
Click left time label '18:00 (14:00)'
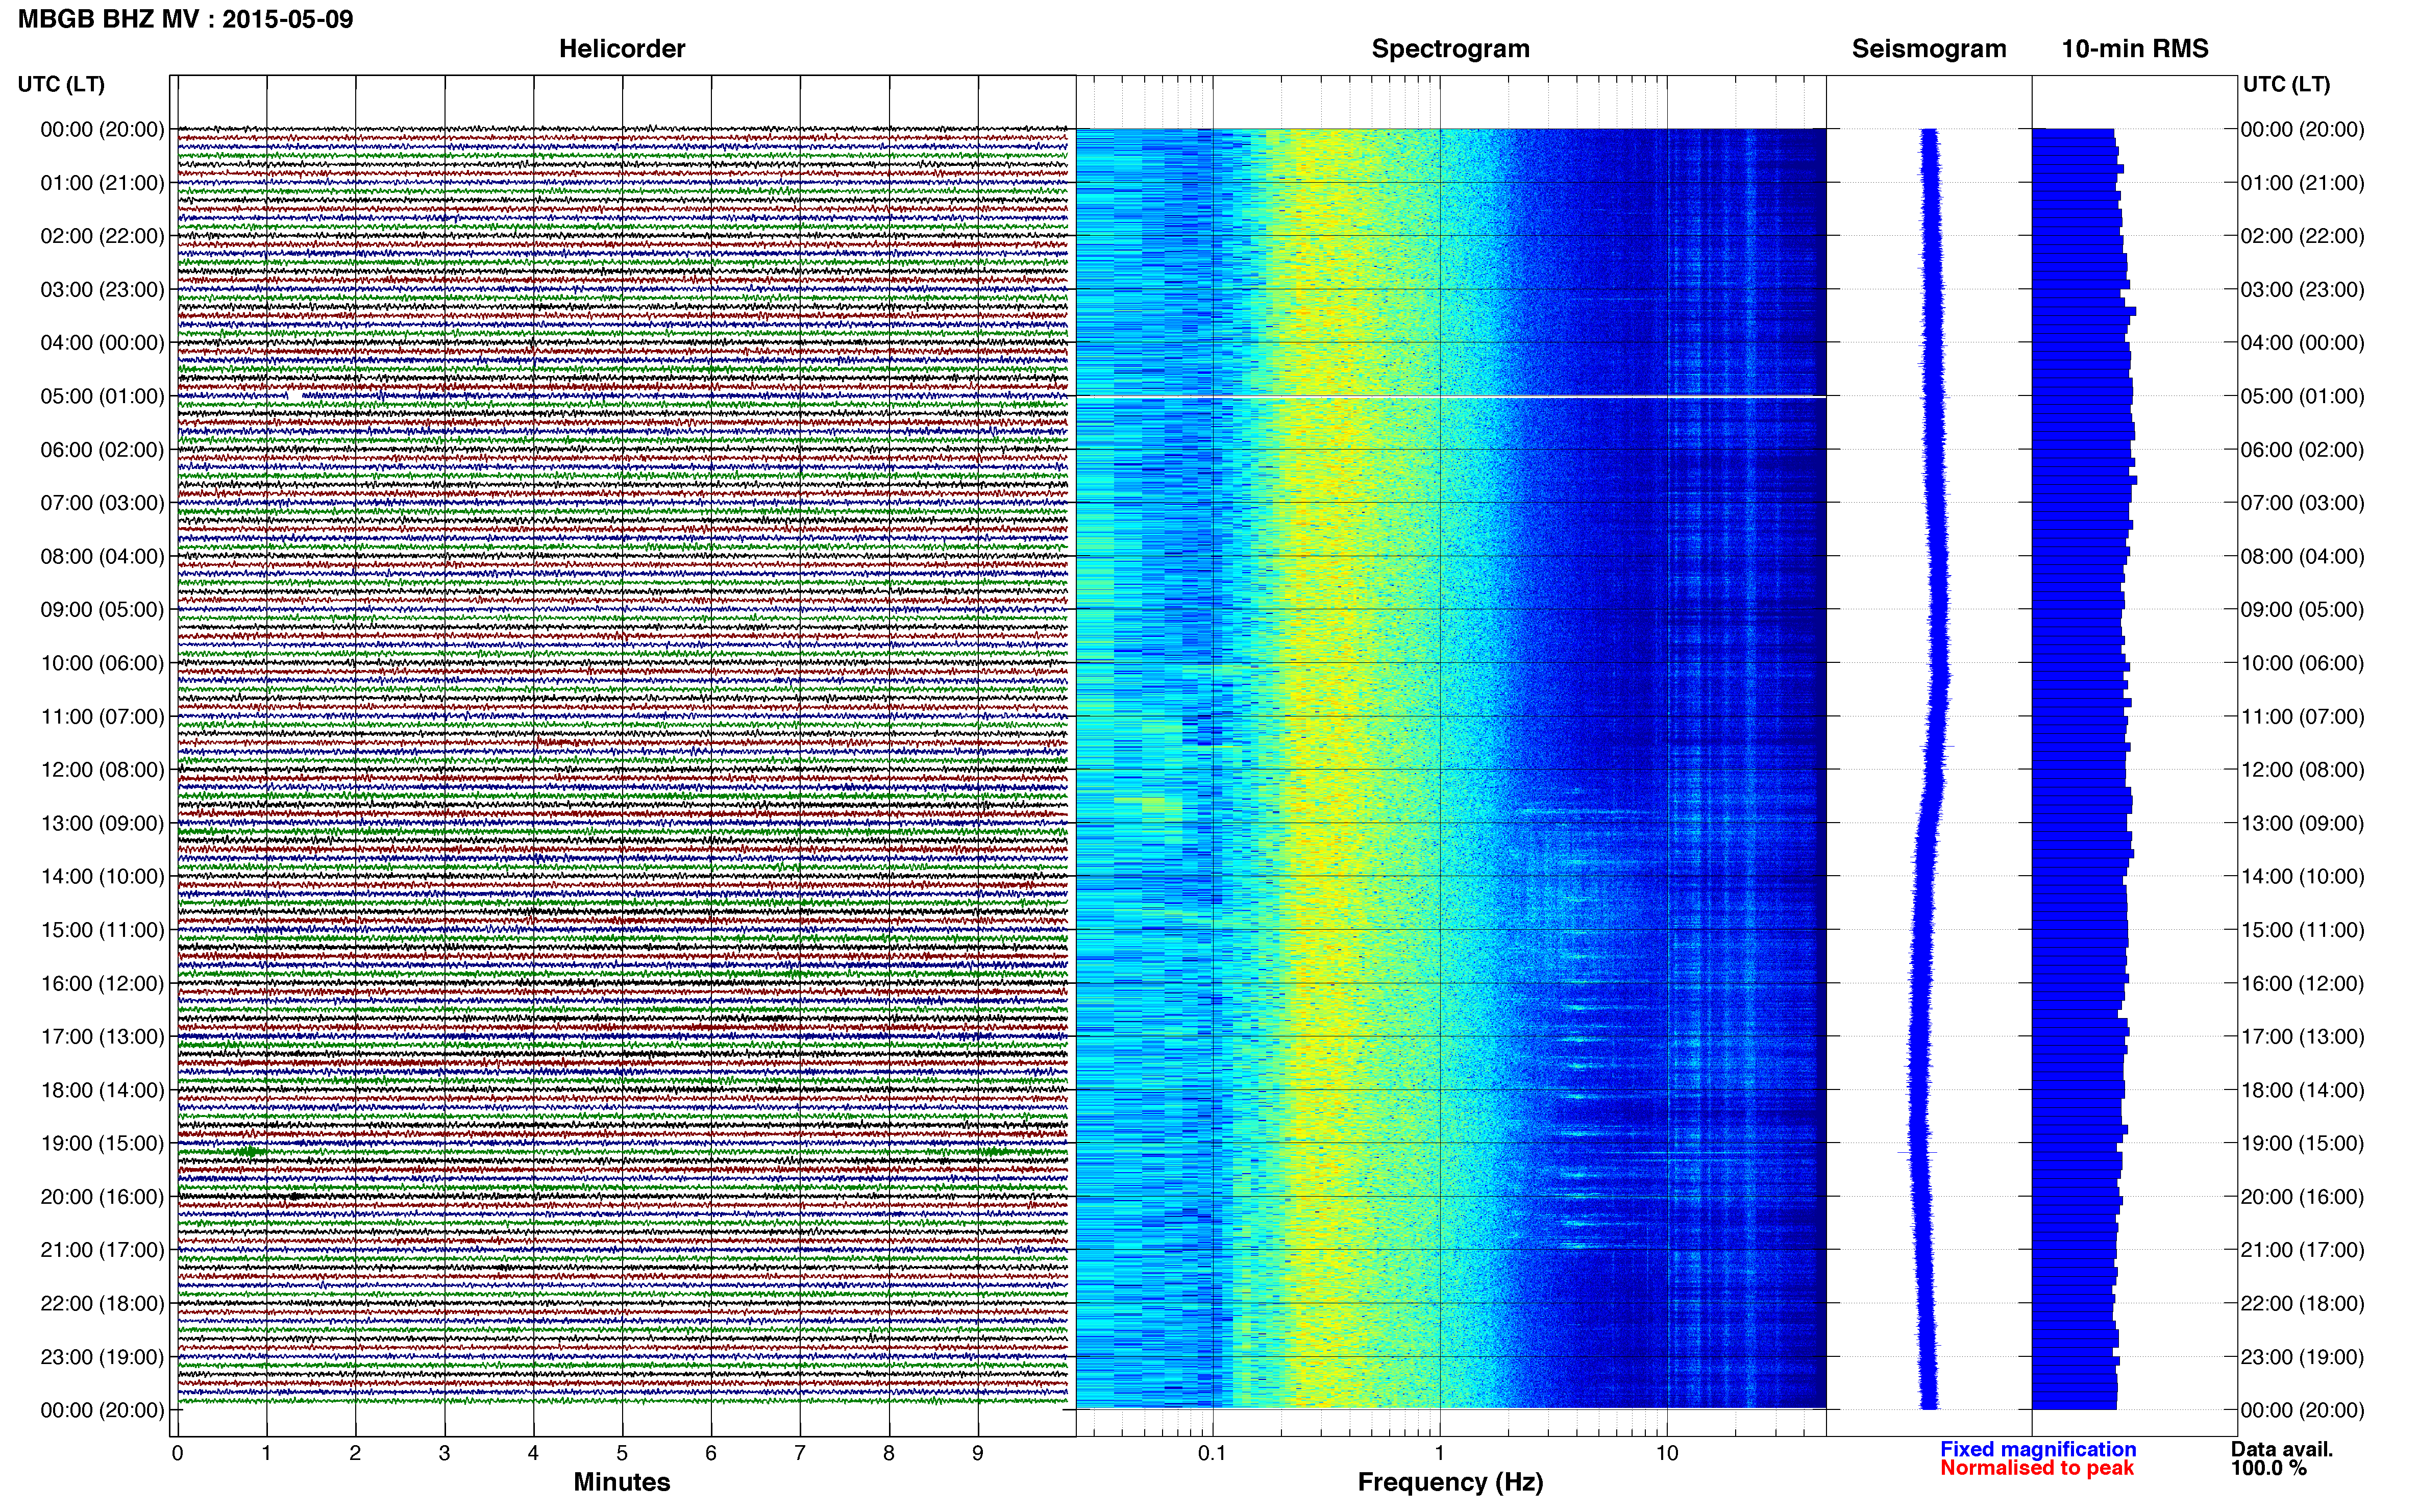(102, 1090)
